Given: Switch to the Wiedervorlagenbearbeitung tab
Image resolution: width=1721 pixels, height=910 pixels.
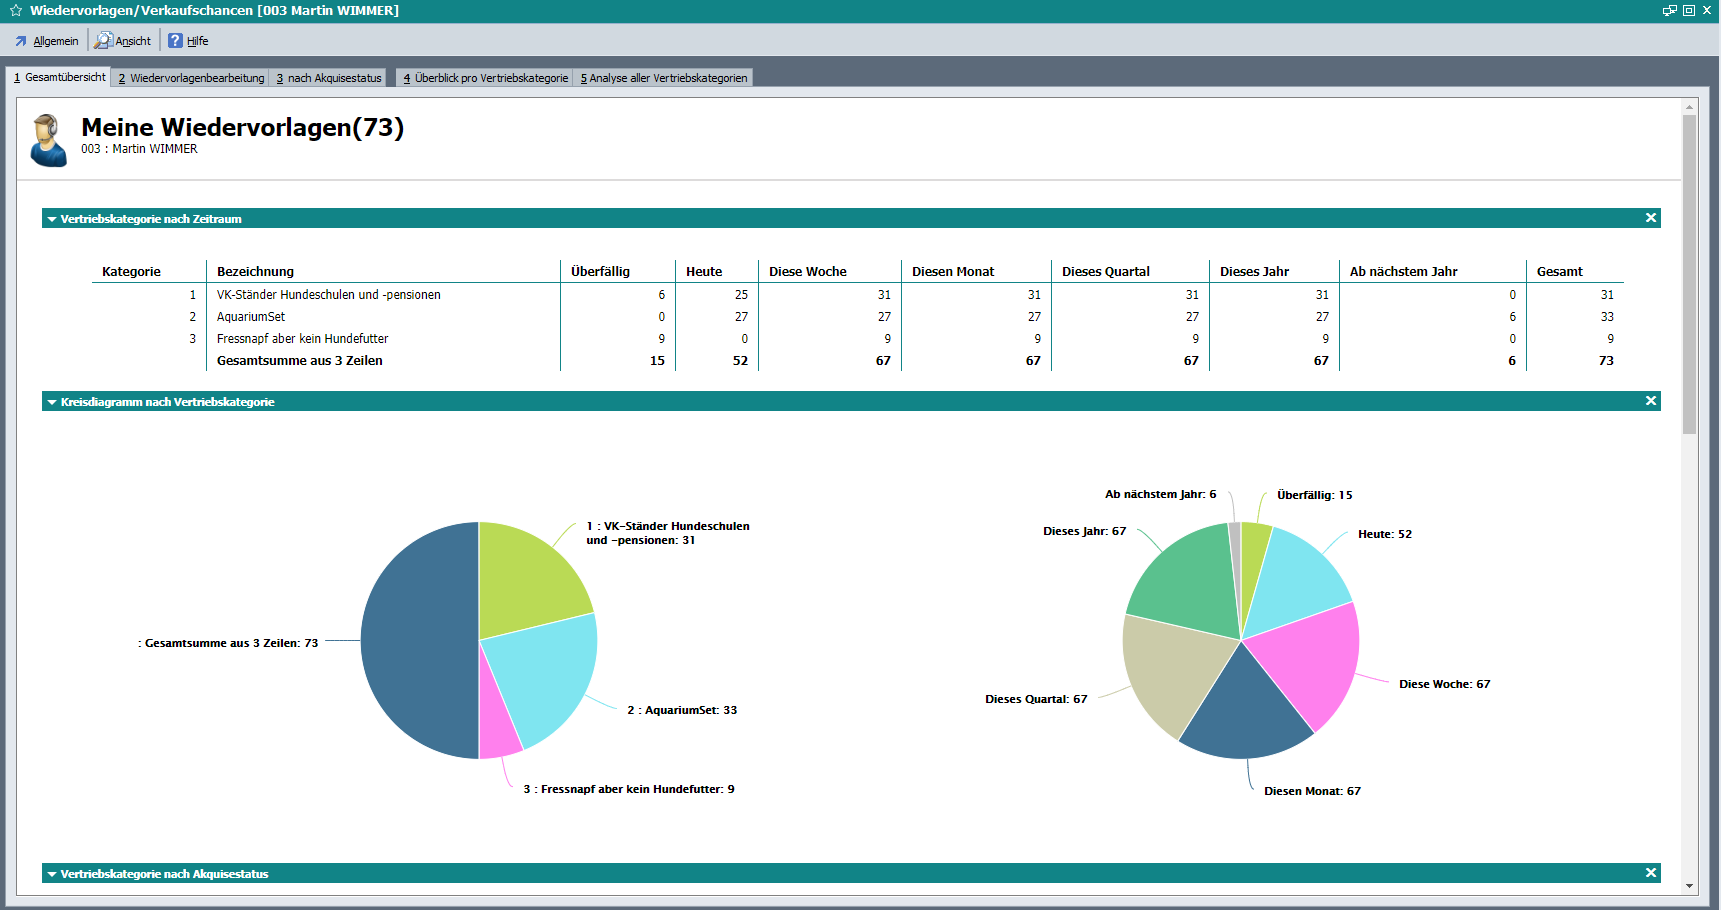Looking at the screenshot, I should point(191,78).
